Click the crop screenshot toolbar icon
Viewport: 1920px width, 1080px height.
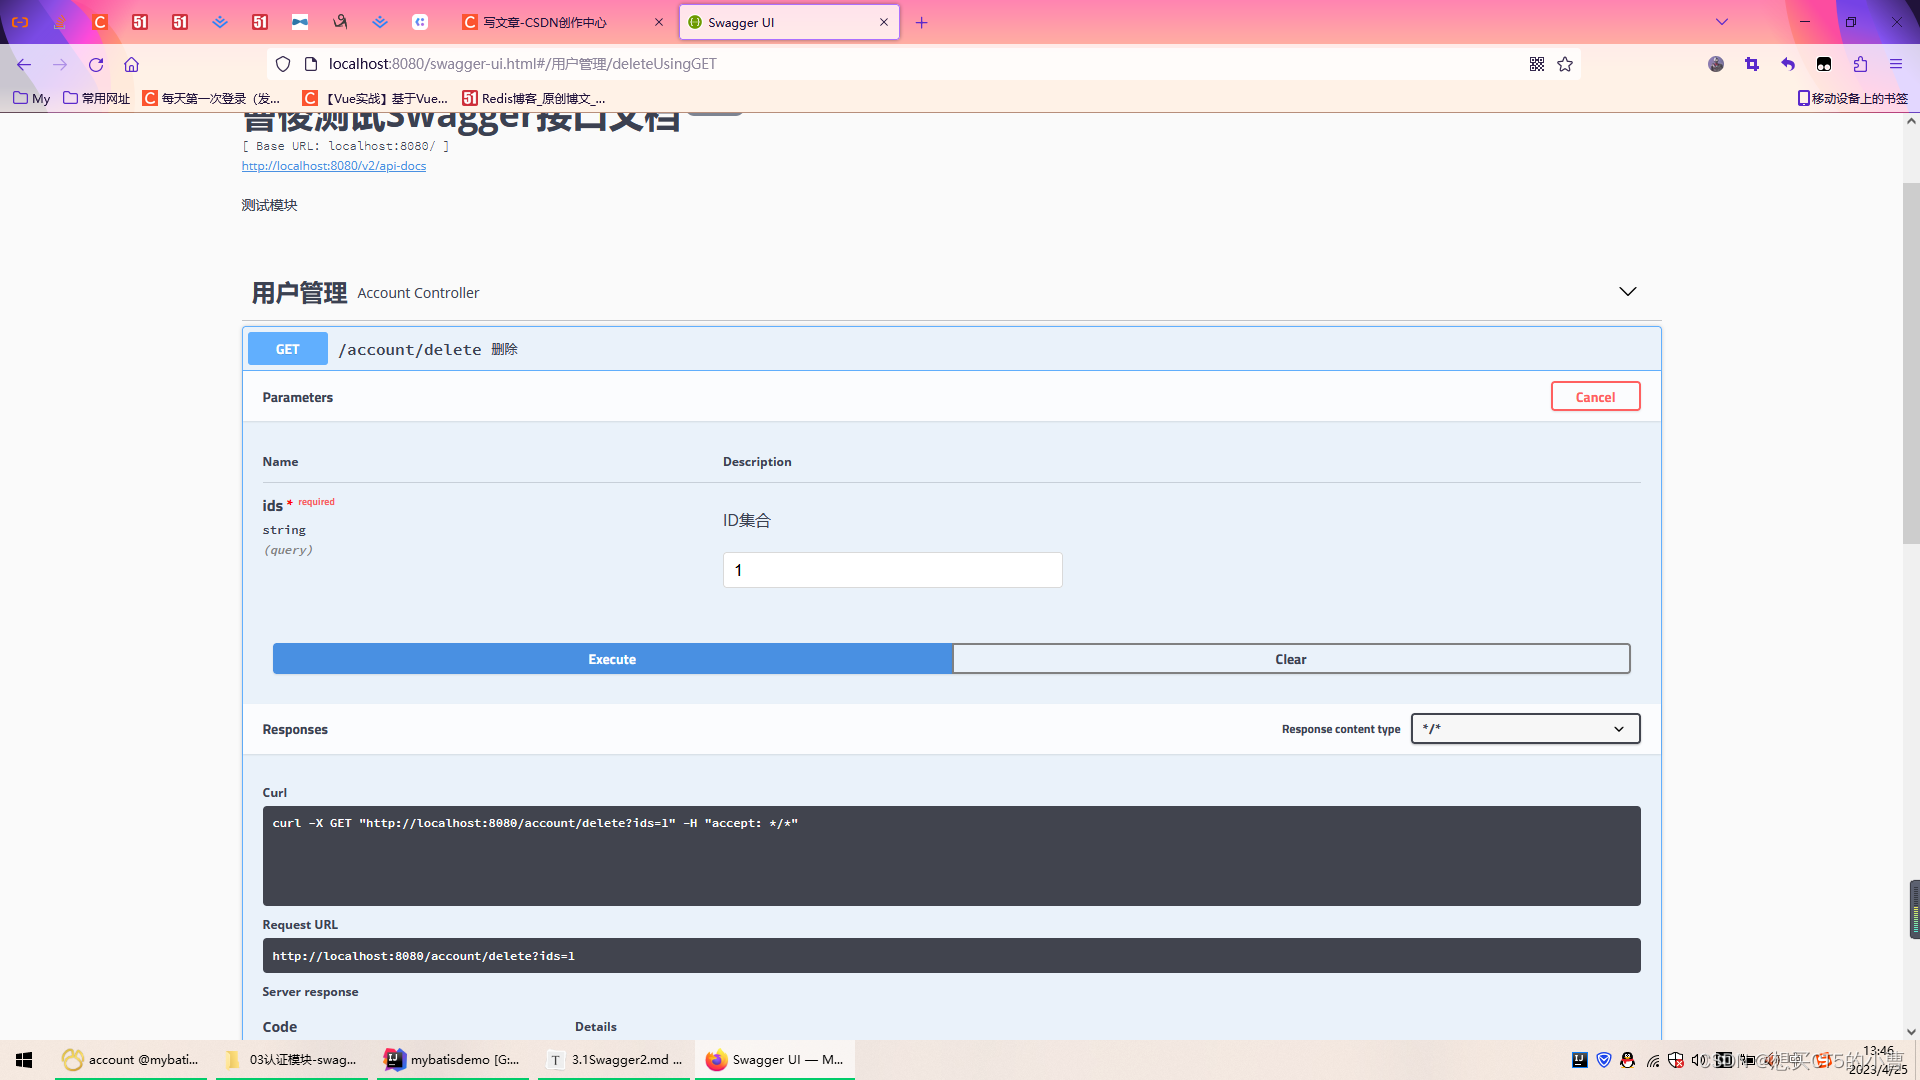coord(1752,64)
